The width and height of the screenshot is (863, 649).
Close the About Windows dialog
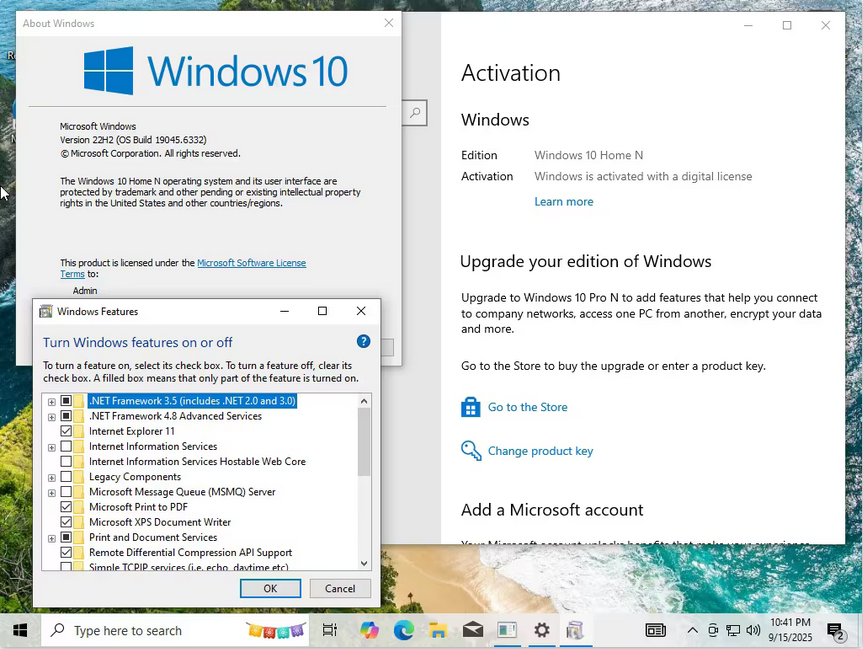click(x=389, y=23)
